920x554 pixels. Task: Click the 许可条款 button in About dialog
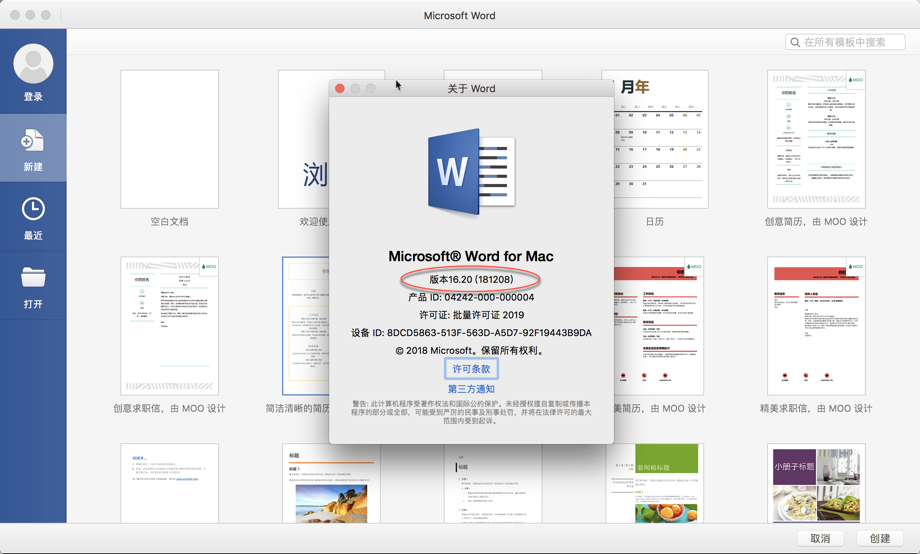click(471, 369)
